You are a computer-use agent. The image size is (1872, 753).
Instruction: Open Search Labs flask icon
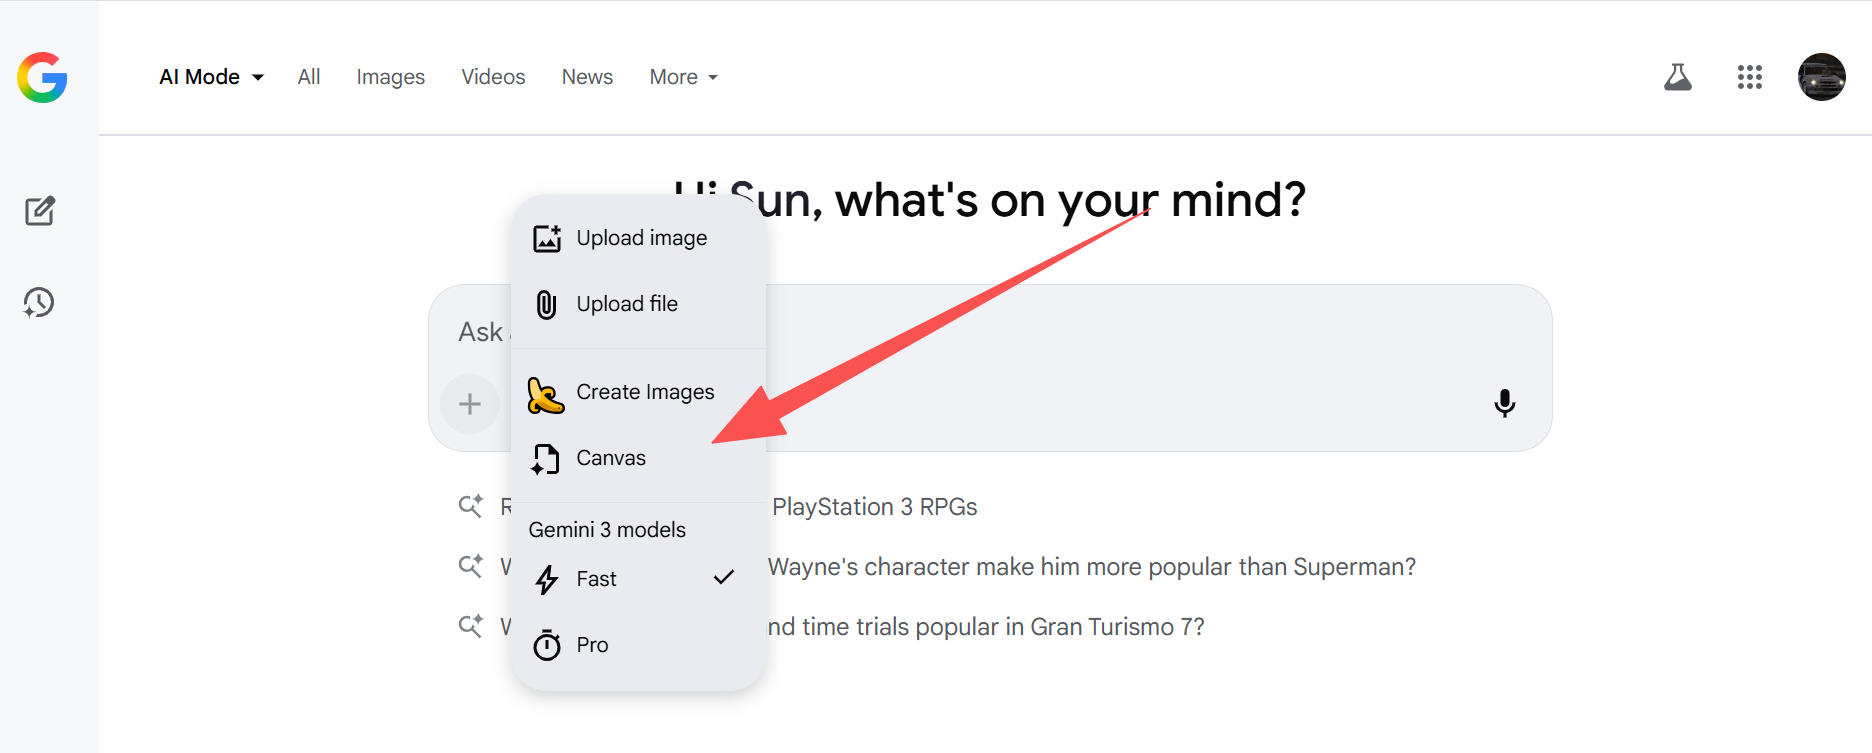[1677, 77]
